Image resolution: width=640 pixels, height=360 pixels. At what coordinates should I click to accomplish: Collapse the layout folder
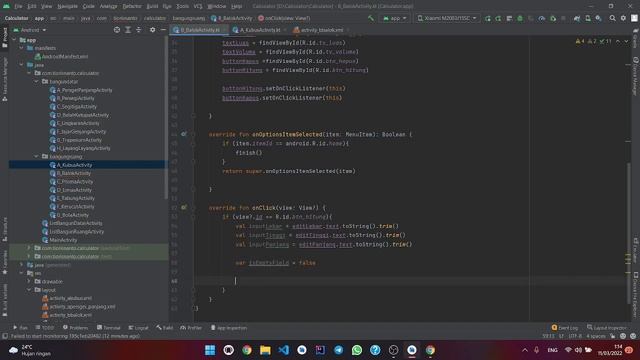29,290
